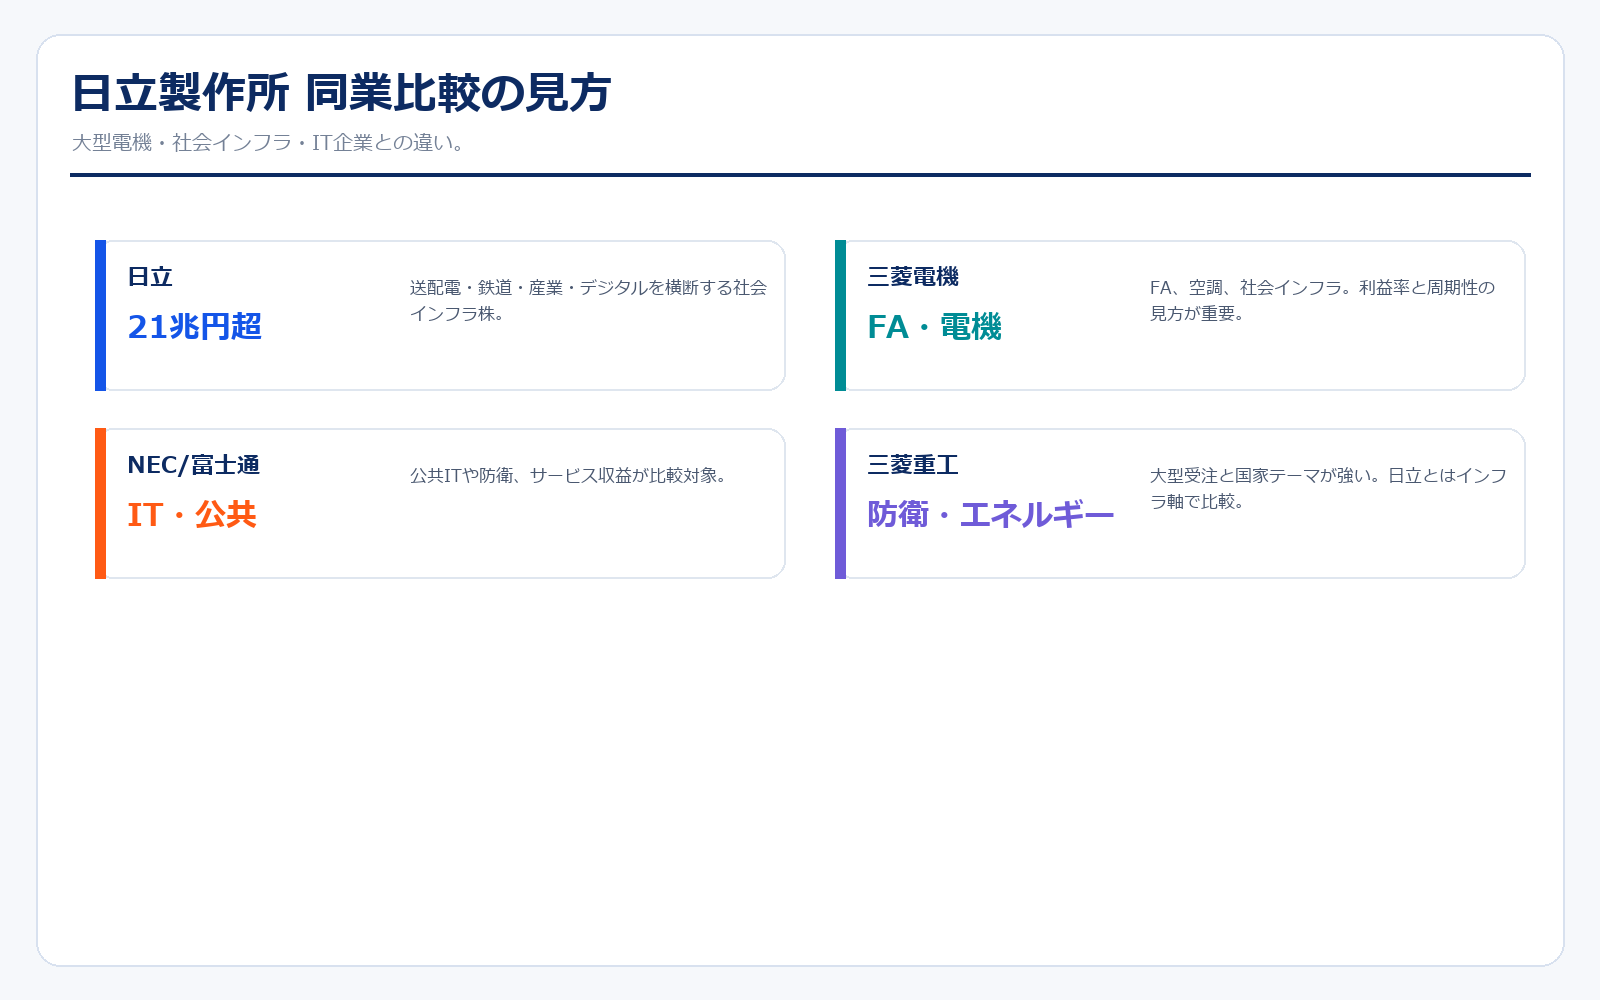
Task: Click description starting 送配電・鉄道・産業
Action: pos(588,301)
